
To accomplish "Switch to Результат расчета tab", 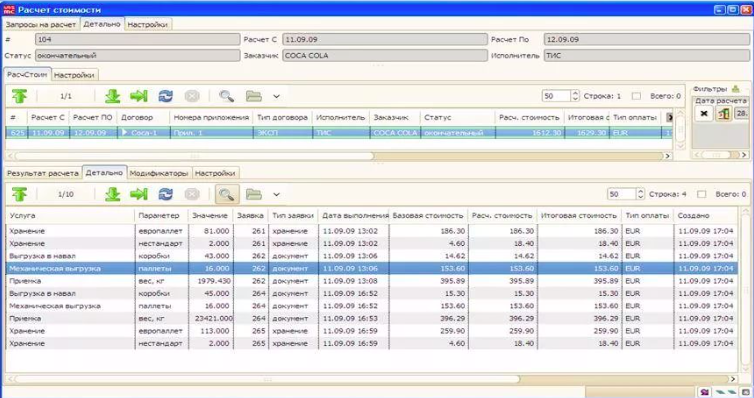I will pyautogui.click(x=42, y=173).
